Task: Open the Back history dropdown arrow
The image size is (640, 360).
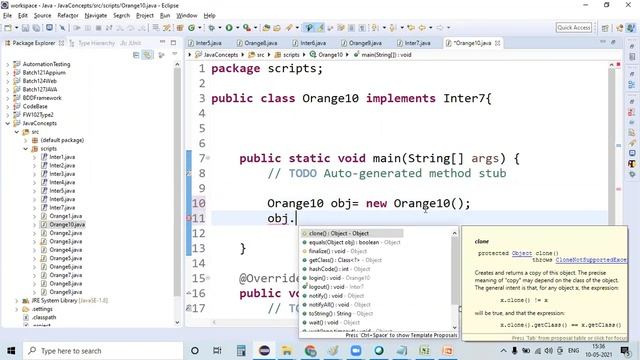Action: tap(431, 28)
